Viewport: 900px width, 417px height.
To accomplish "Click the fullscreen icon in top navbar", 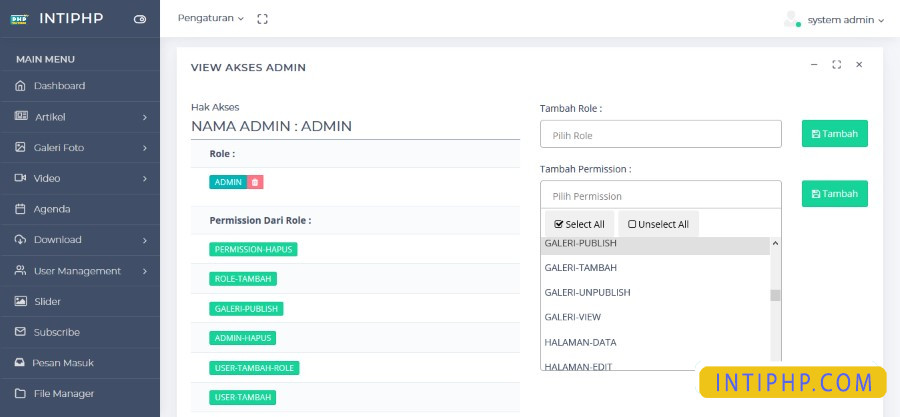I will [x=263, y=19].
